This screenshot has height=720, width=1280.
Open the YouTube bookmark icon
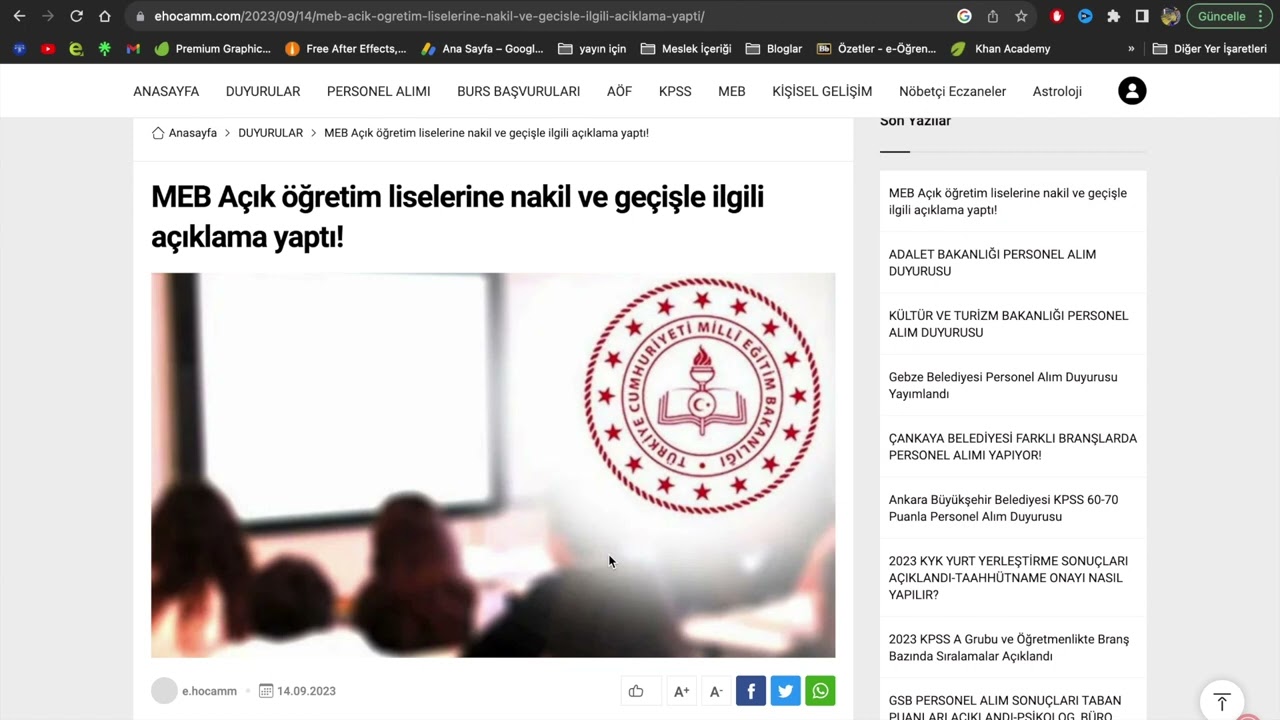pyautogui.click(x=47, y=48)
